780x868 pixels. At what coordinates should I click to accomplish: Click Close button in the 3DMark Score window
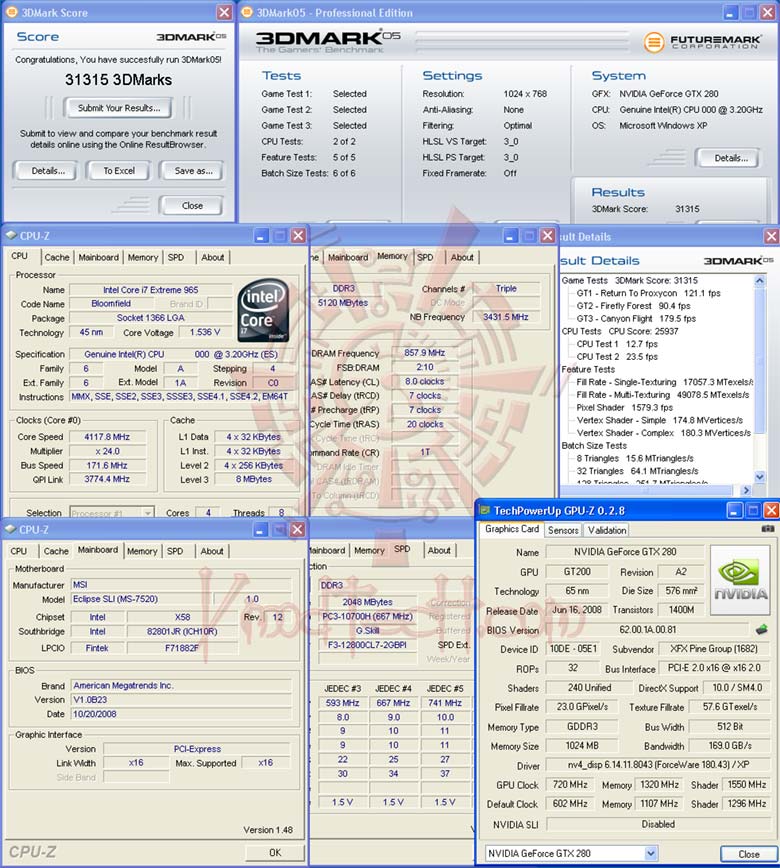pos(192,205)
